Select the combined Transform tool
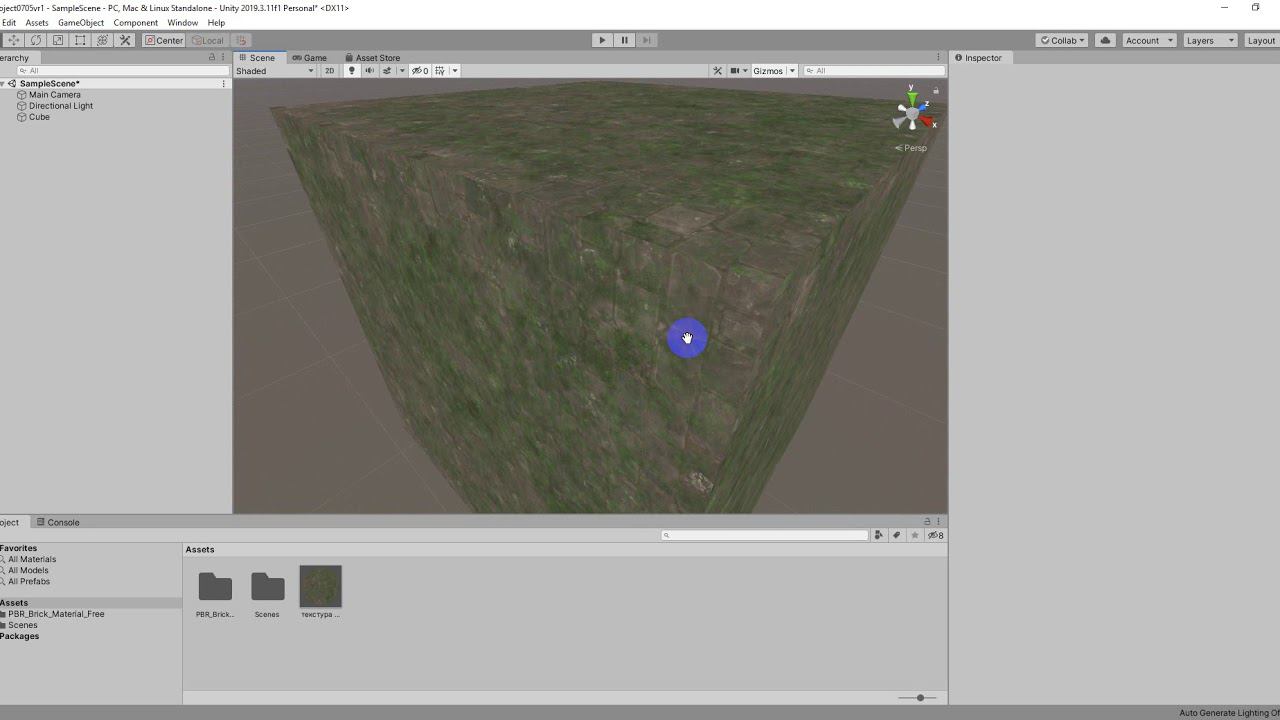This screenshot has height=720, width=1280. coord(102,40)
